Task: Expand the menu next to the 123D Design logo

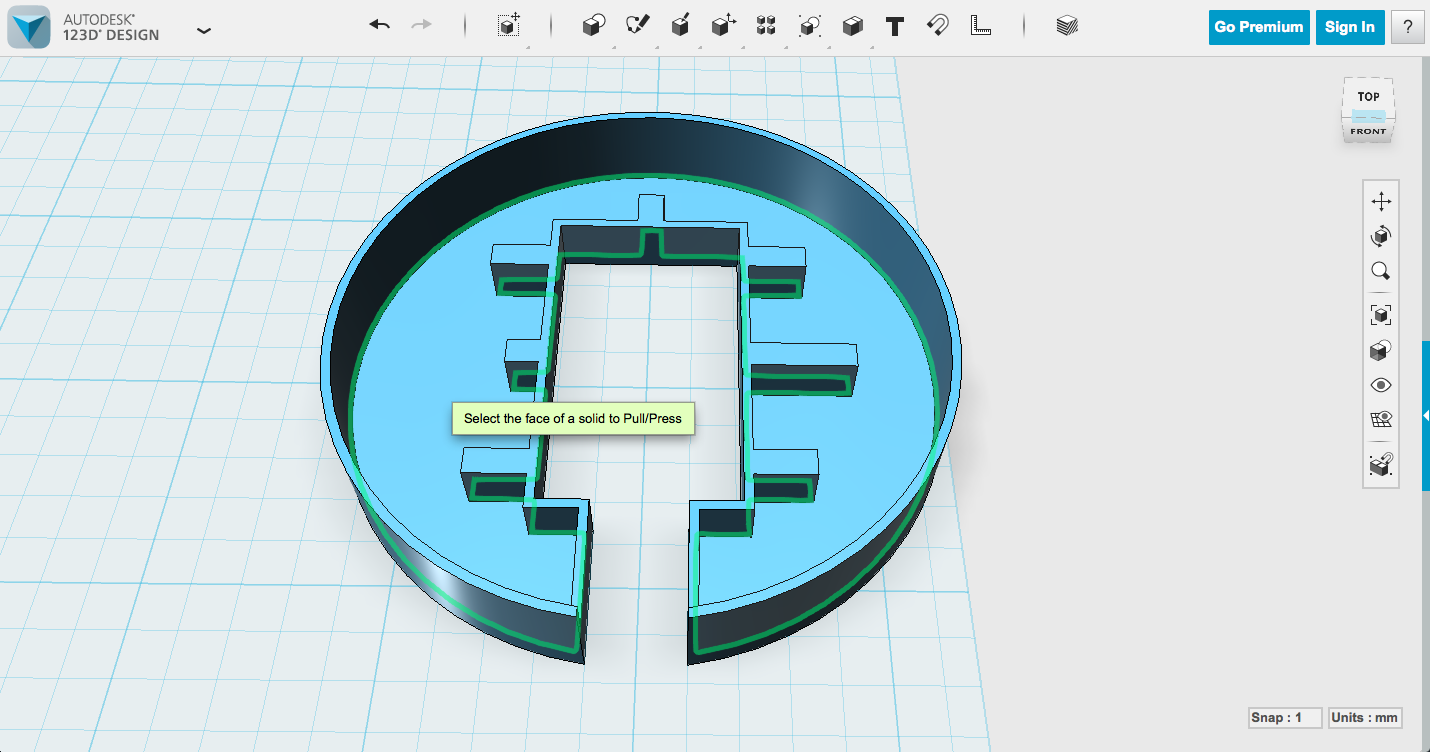Action: coord(204,31)
